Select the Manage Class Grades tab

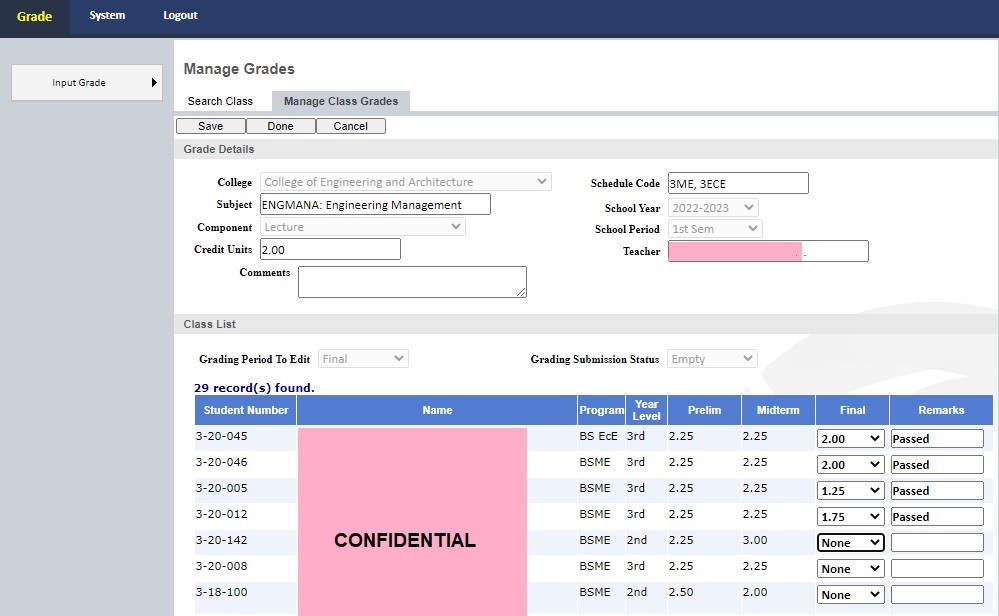point(341,101)
